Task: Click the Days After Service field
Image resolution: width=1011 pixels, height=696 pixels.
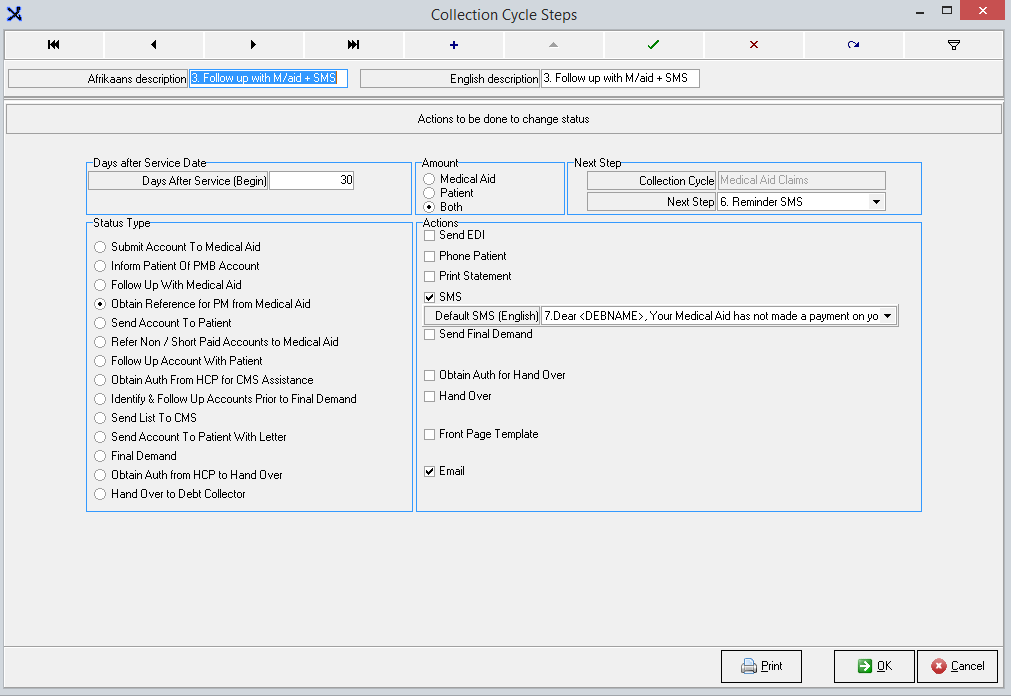Action: tap(311, 181)
